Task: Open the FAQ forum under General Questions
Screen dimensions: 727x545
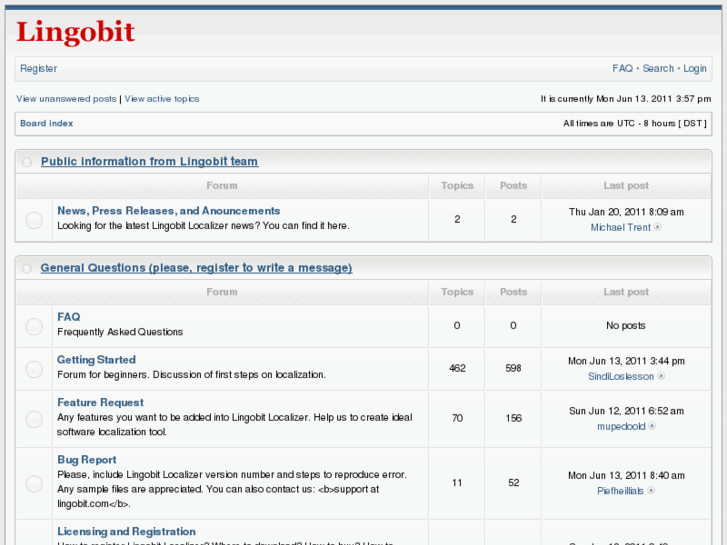Action: (69, 317)
